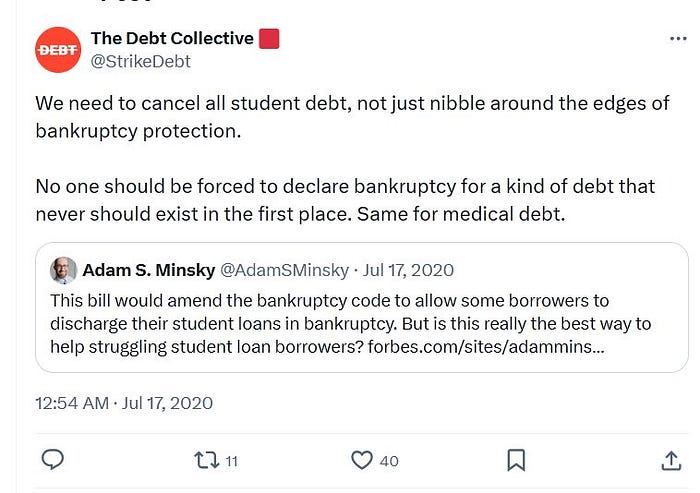Click the reply speech bubble icon
700x493 pixels.
[x=53, y=460]
